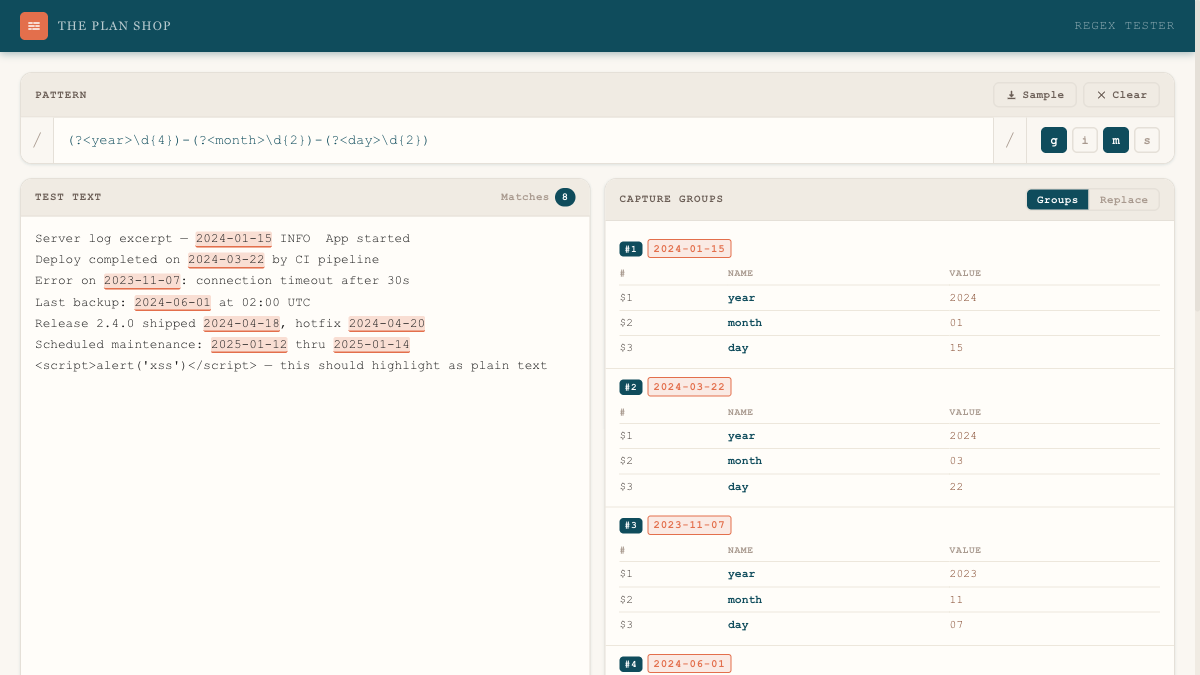This screenshot has width=1200, height=675.
Task: Clear the regex pattern
Action: (1121, 95)
